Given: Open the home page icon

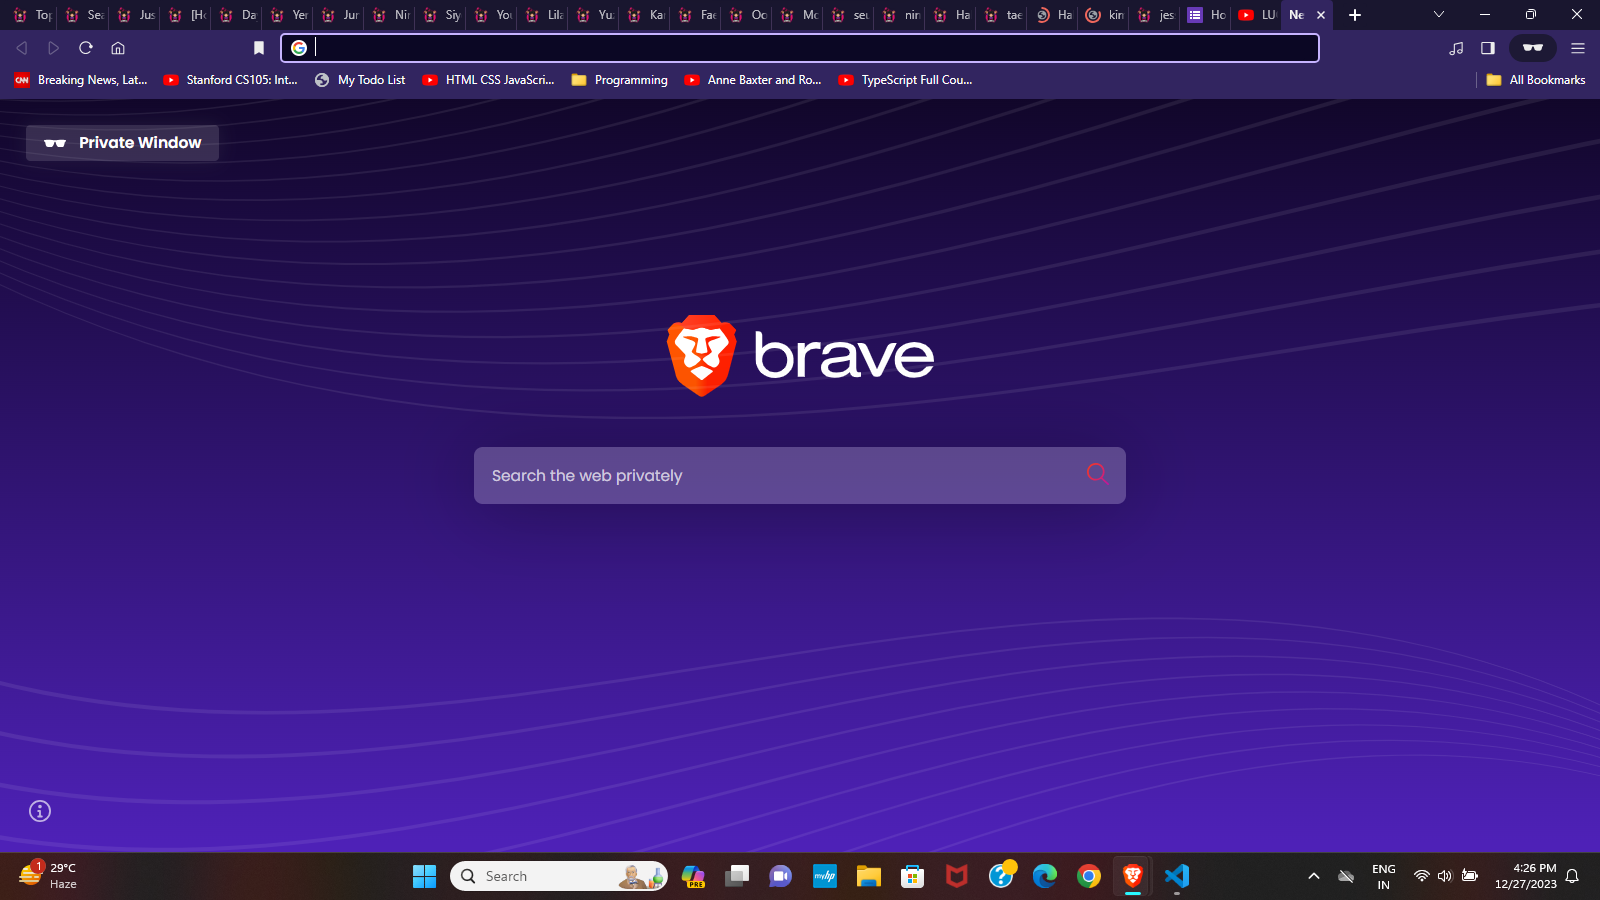Looking at the screenshot, I should [x=118, y=48].
